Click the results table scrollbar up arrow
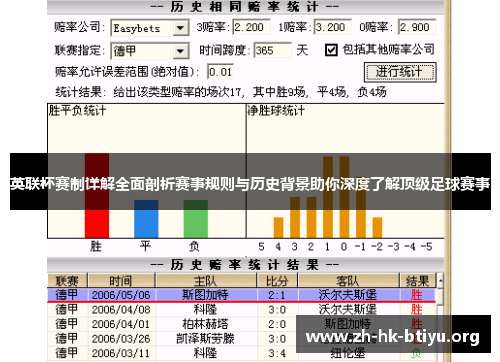500x362 pixels. (x=440, y=281)
